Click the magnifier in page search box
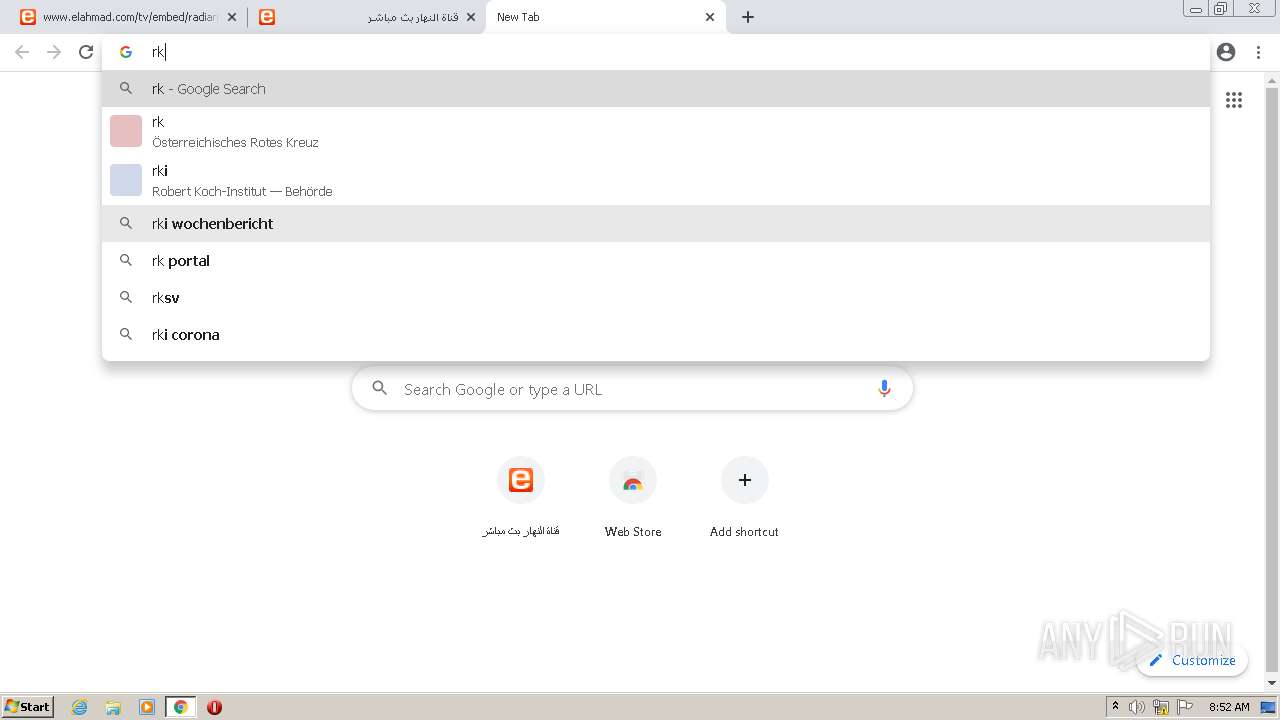Screen dimensions: 1280x720 tap(379, 388)
